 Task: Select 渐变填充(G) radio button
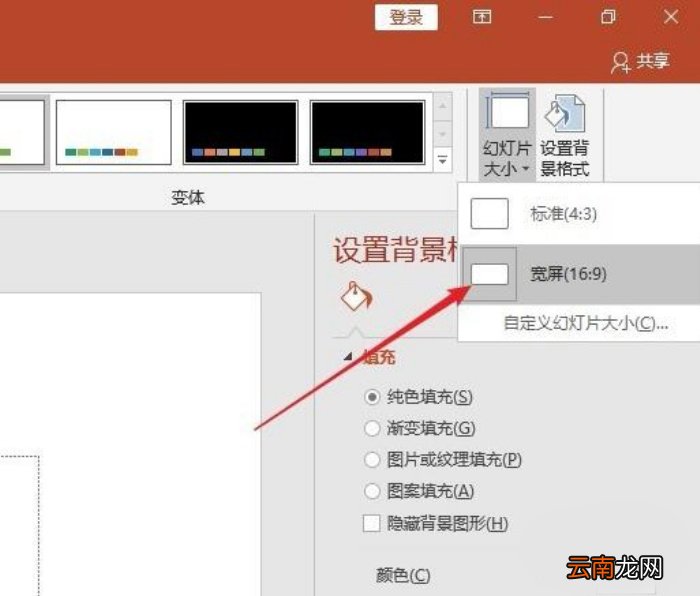point(372,429)
